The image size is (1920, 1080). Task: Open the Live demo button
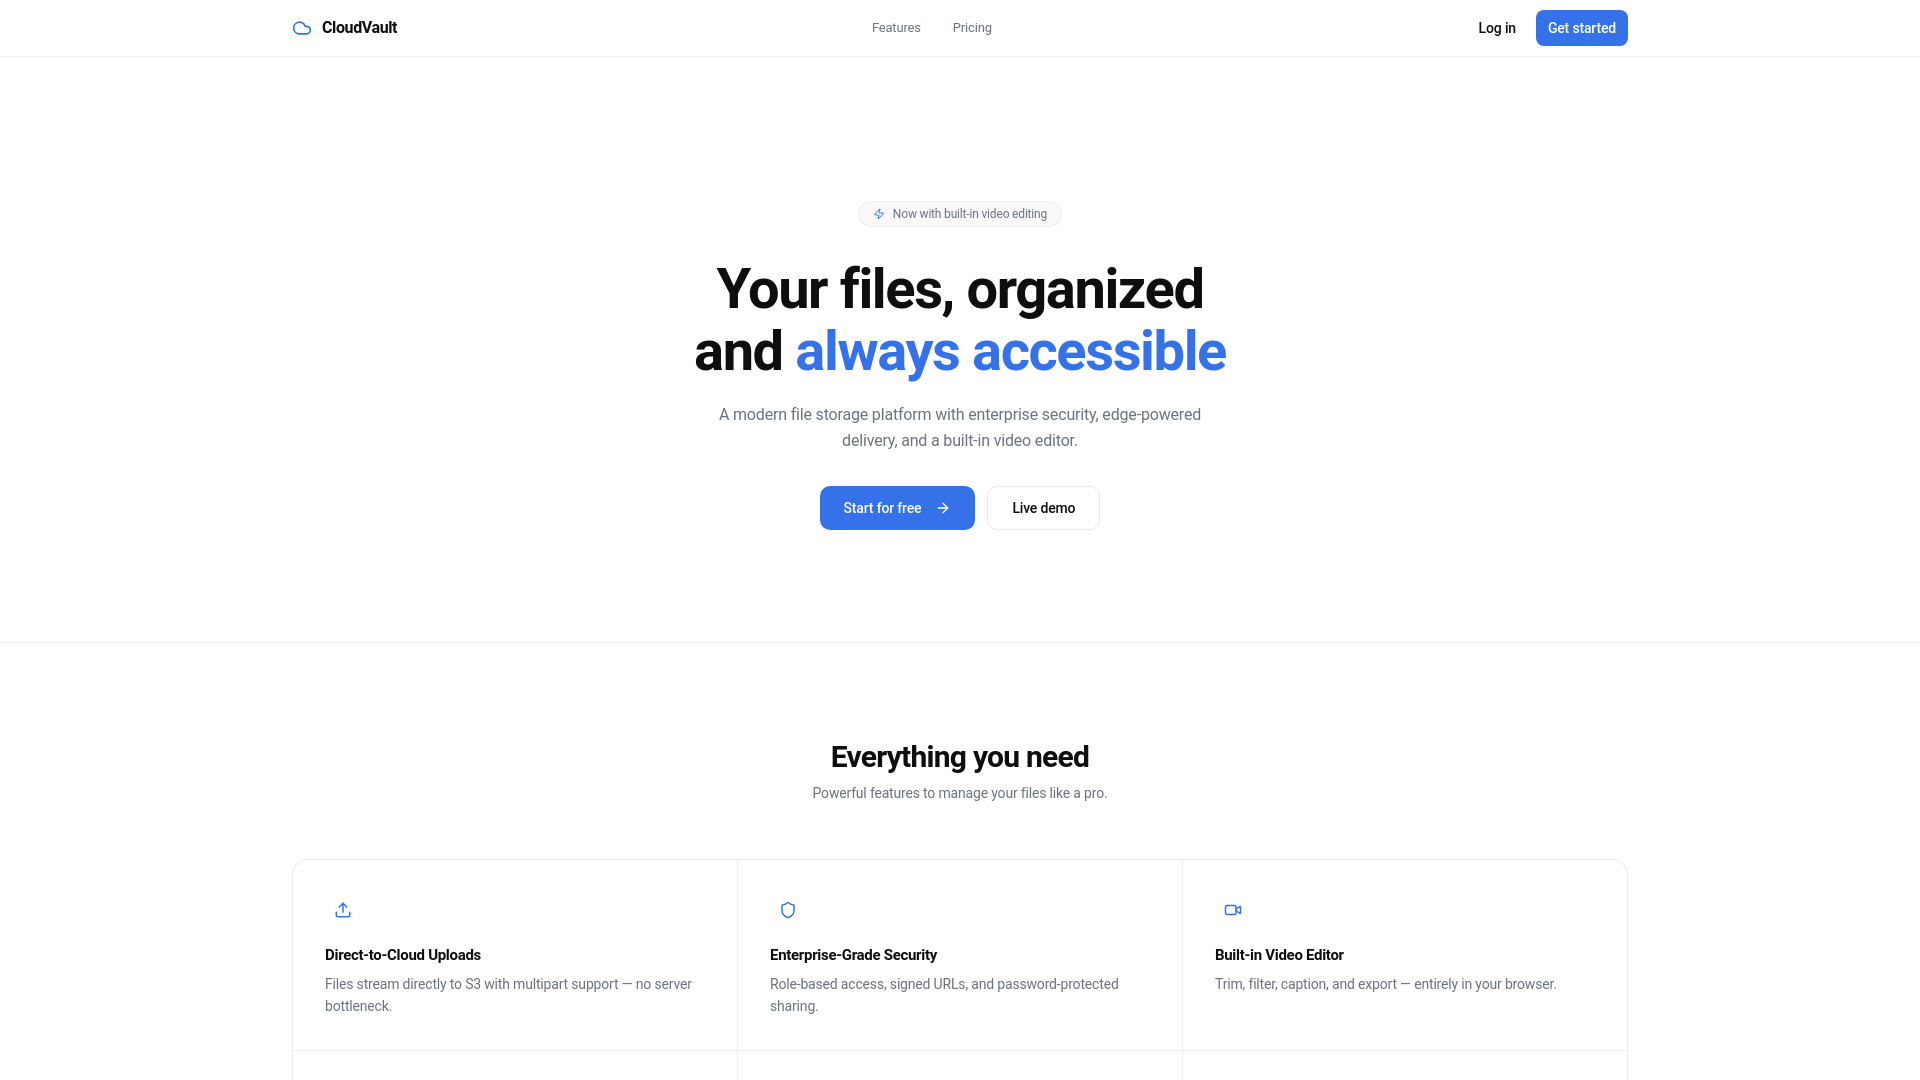[1043, 508]
